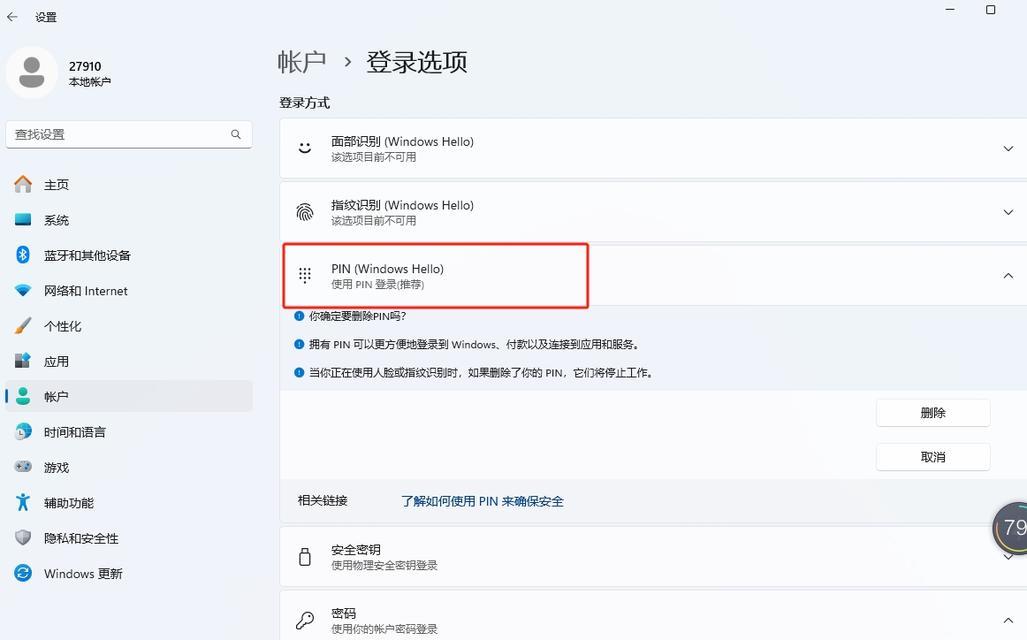Viewport: 1027px width, 640px height.
Task: Click the PIN (Windows Hello) title
Action: coord(387,269)
